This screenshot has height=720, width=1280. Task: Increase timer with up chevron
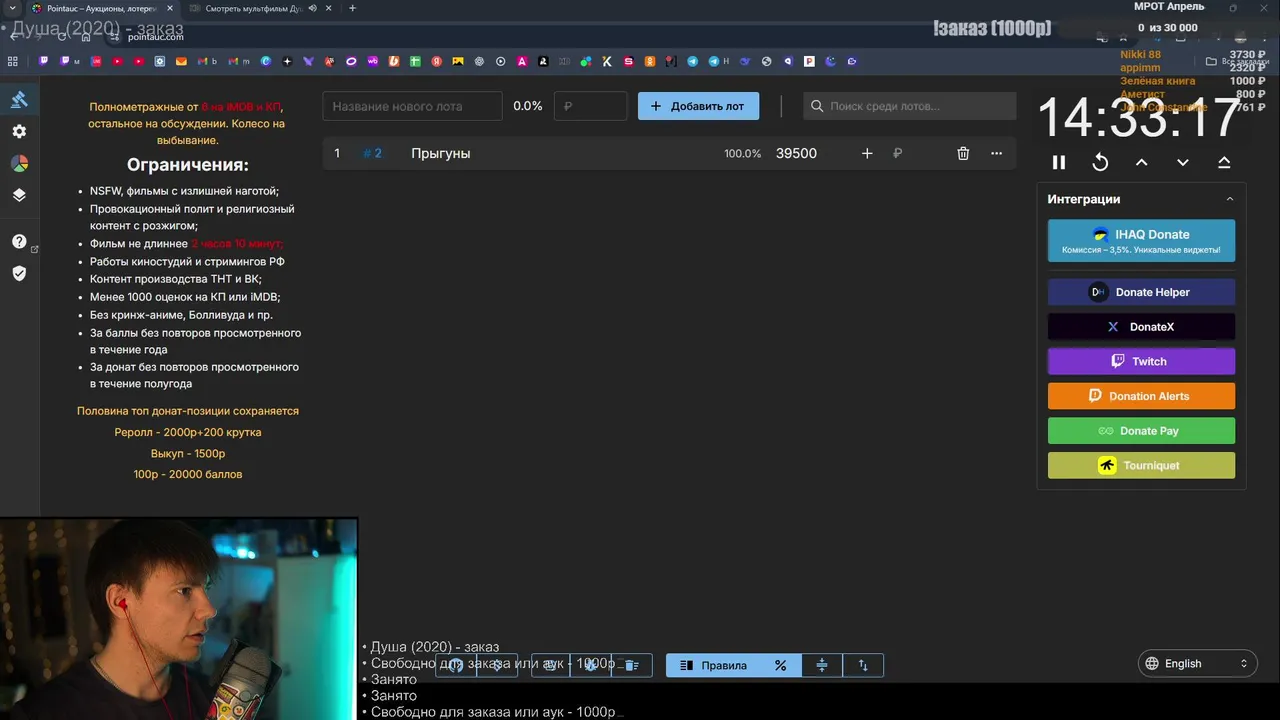pos(1141,162)
